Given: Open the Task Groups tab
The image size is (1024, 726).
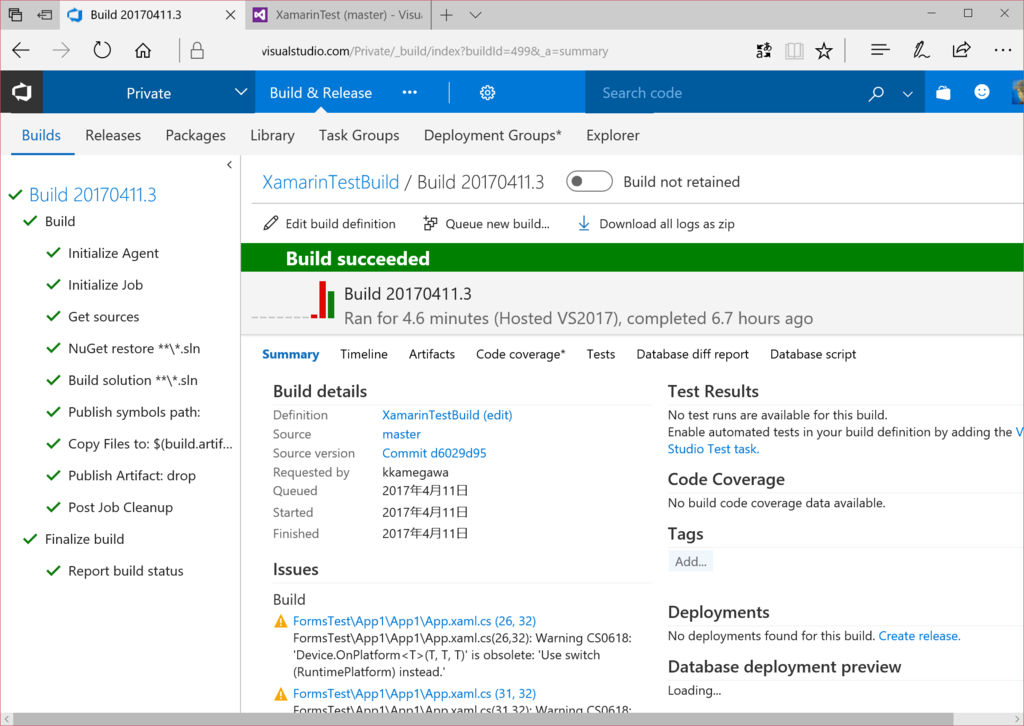Looking at the screenshot, I should [x=359, y=135].
